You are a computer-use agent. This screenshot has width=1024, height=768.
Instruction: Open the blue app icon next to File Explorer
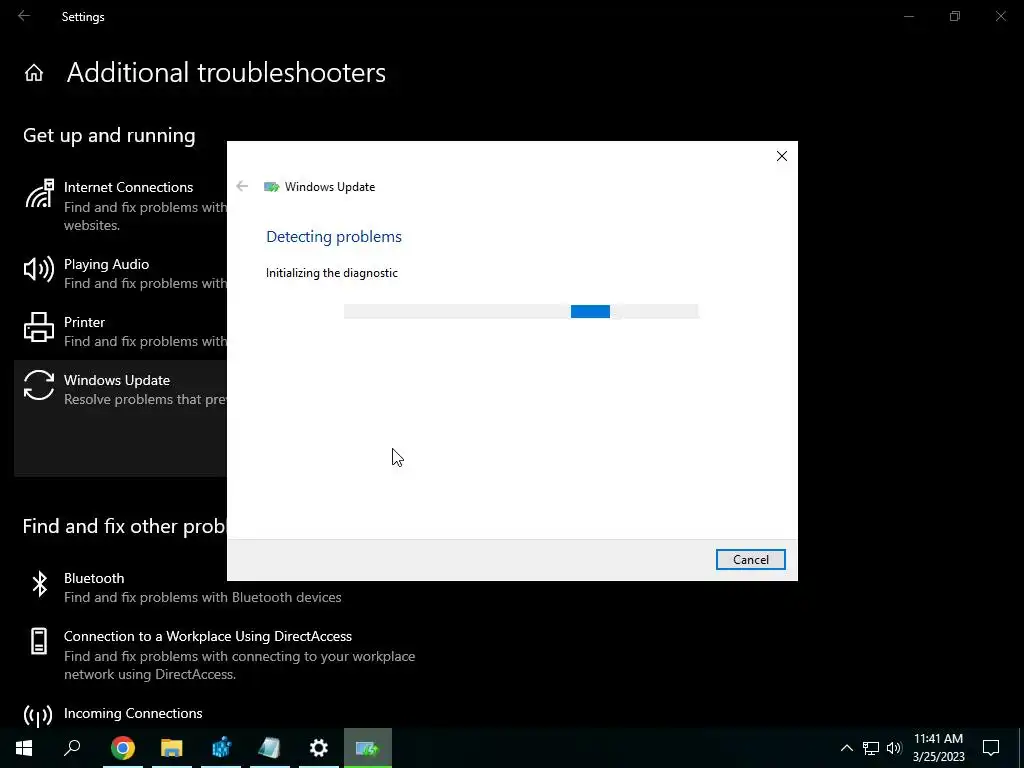221,748
